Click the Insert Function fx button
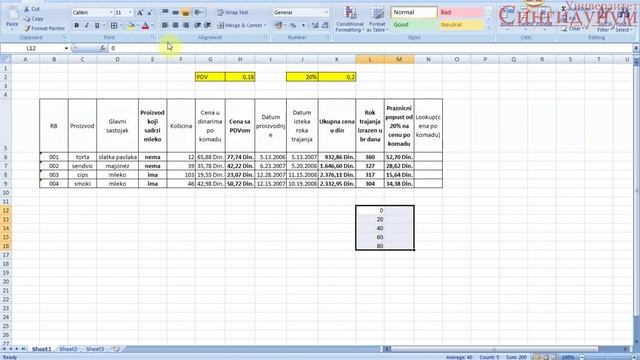This screenshot has width=640, height=360. [x=102, y=48]
